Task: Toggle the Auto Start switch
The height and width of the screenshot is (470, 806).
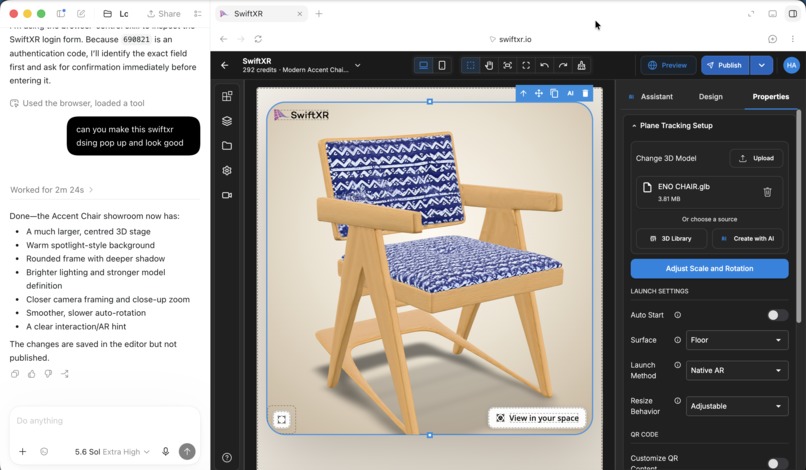Action: [x=777, y=315]
